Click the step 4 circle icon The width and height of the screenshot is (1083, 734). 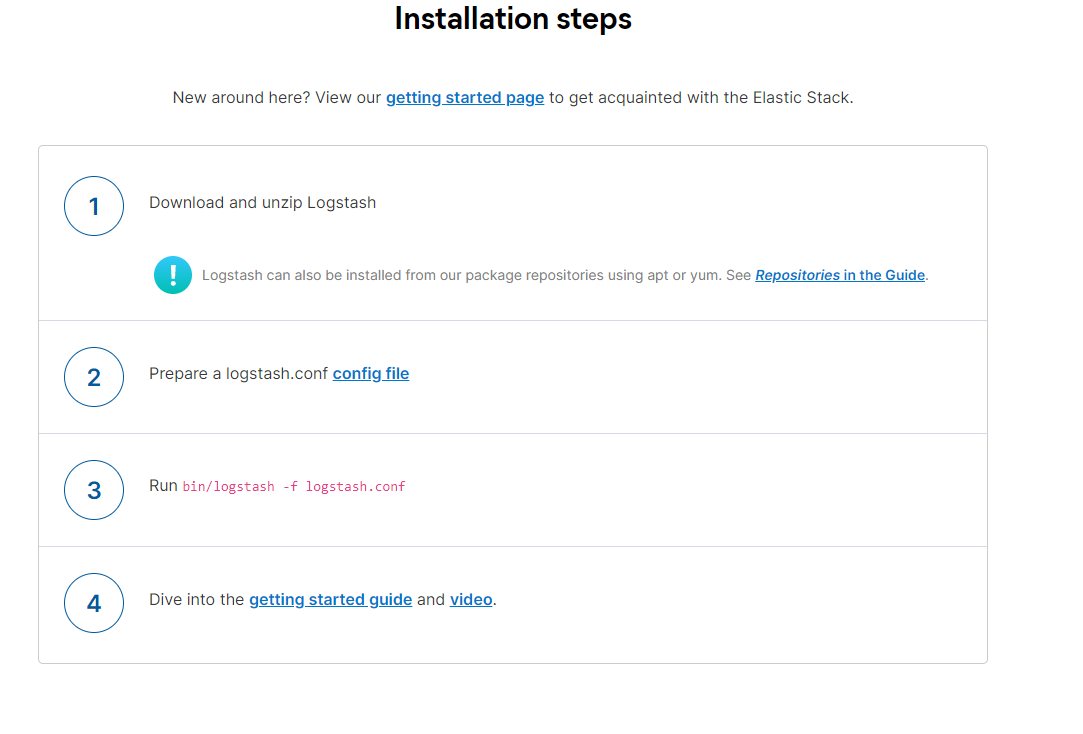tap(94, 603)
